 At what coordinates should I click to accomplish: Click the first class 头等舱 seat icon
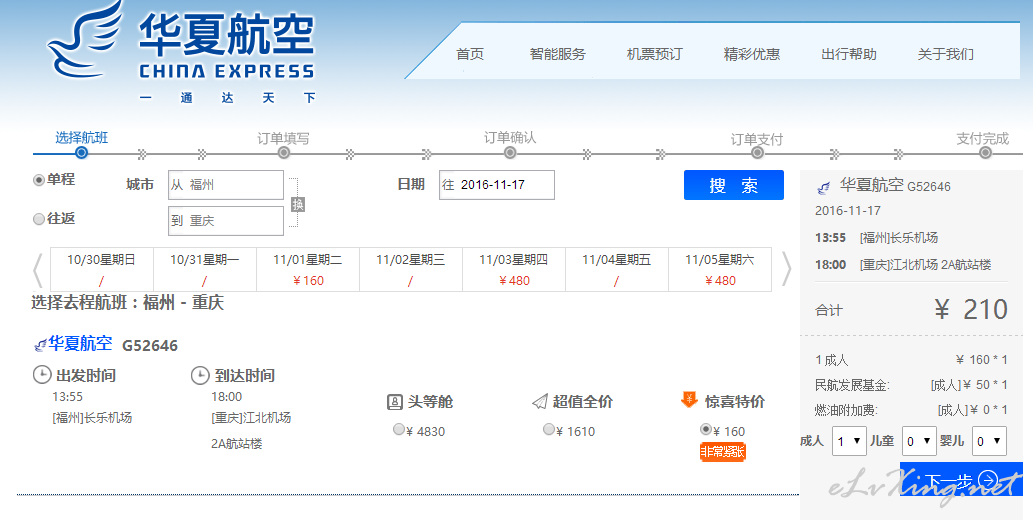pyautogui.click(x=395, y=401)
